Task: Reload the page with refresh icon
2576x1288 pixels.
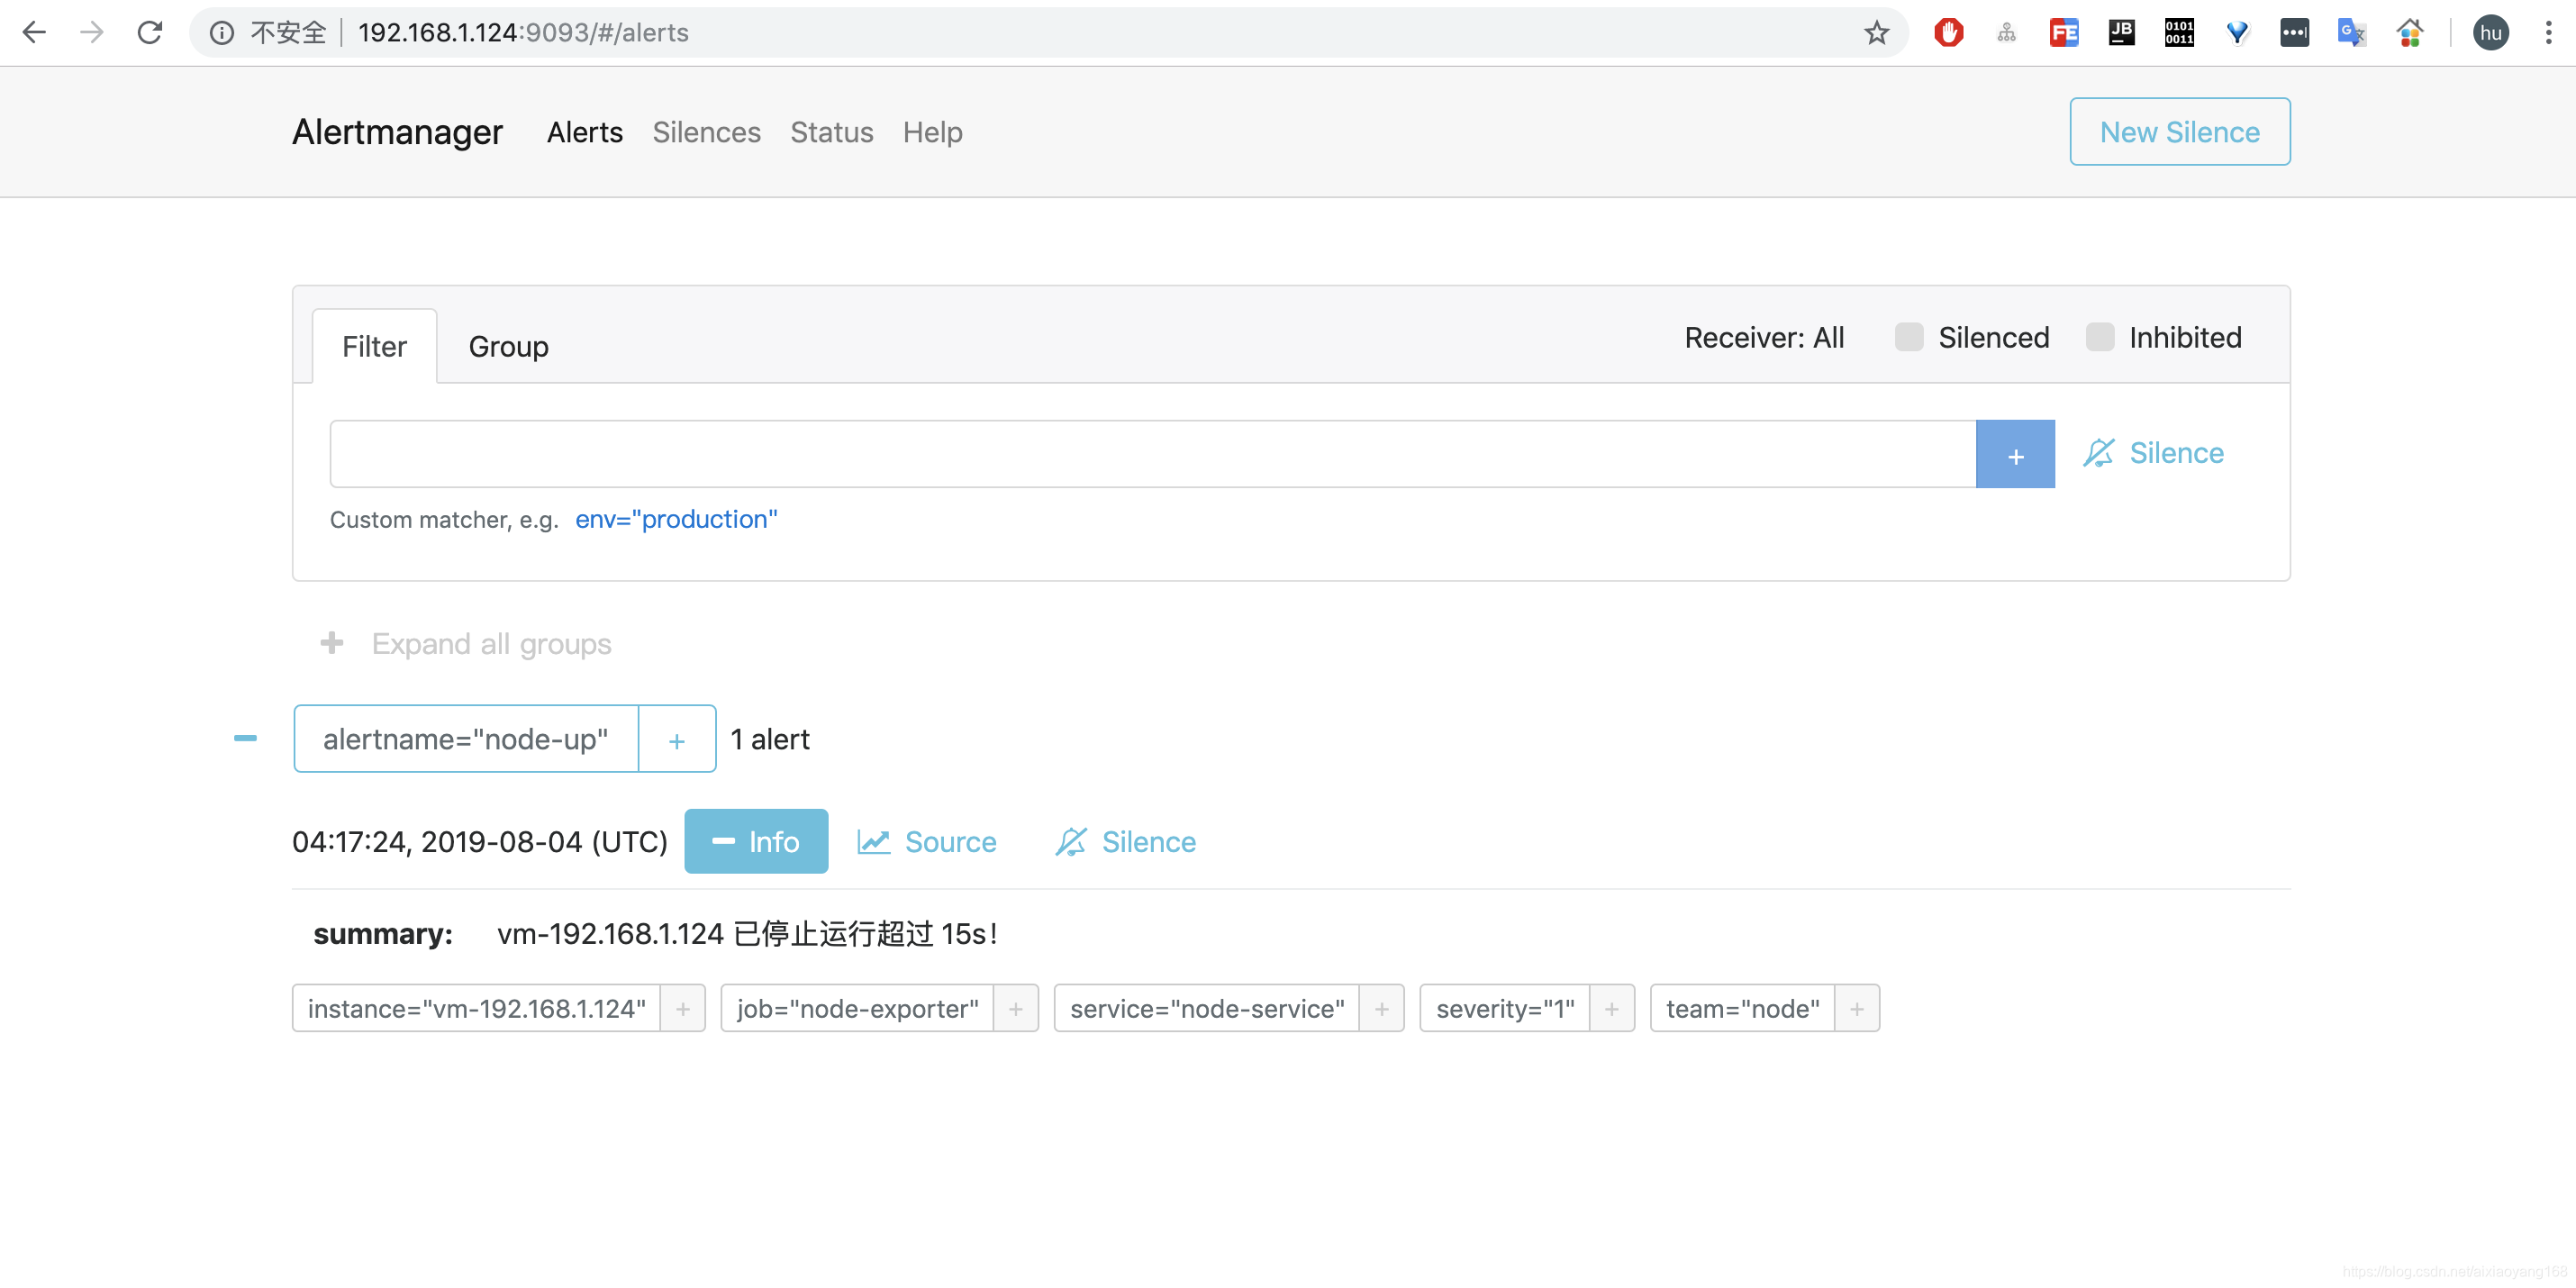Action: point(150,33)
